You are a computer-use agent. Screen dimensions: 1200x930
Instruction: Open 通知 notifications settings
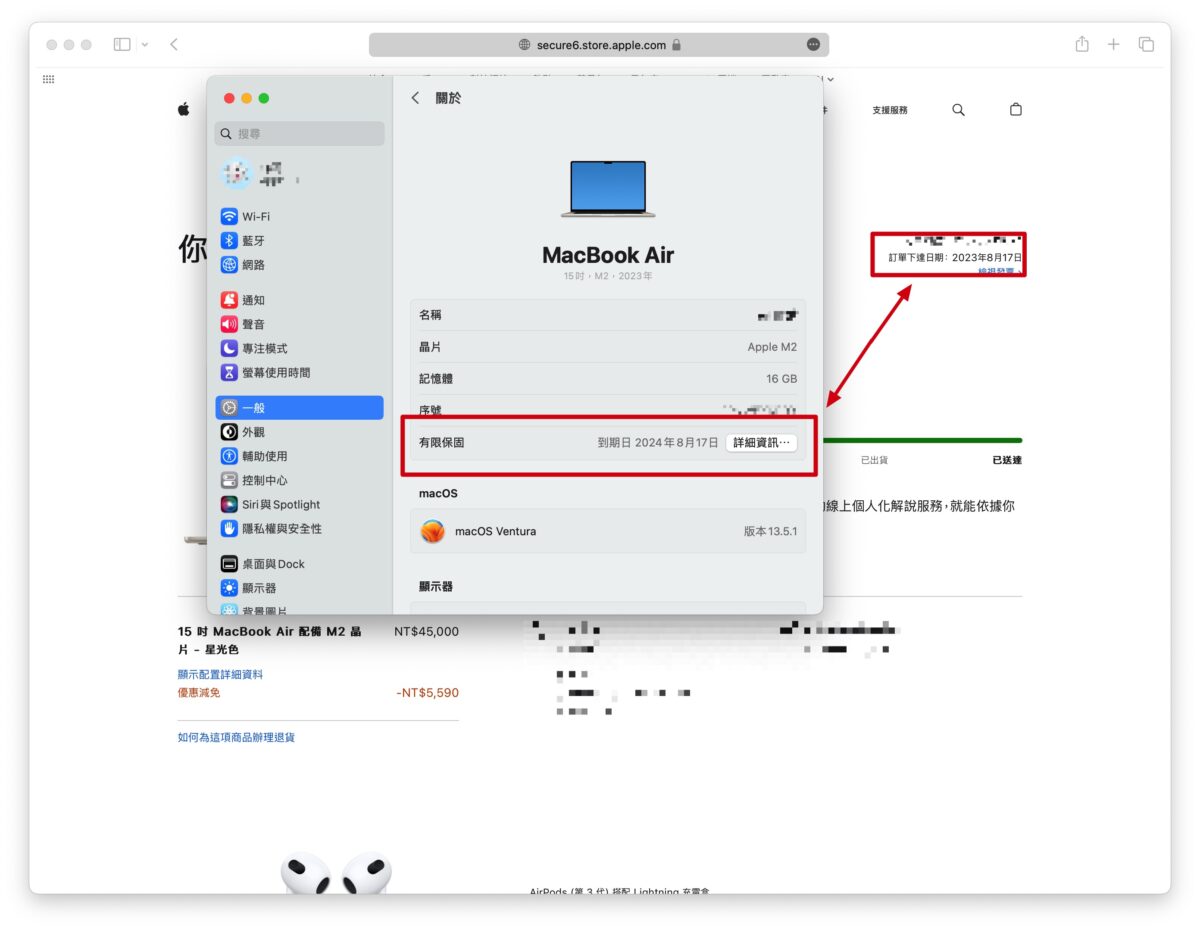point(299,300)
